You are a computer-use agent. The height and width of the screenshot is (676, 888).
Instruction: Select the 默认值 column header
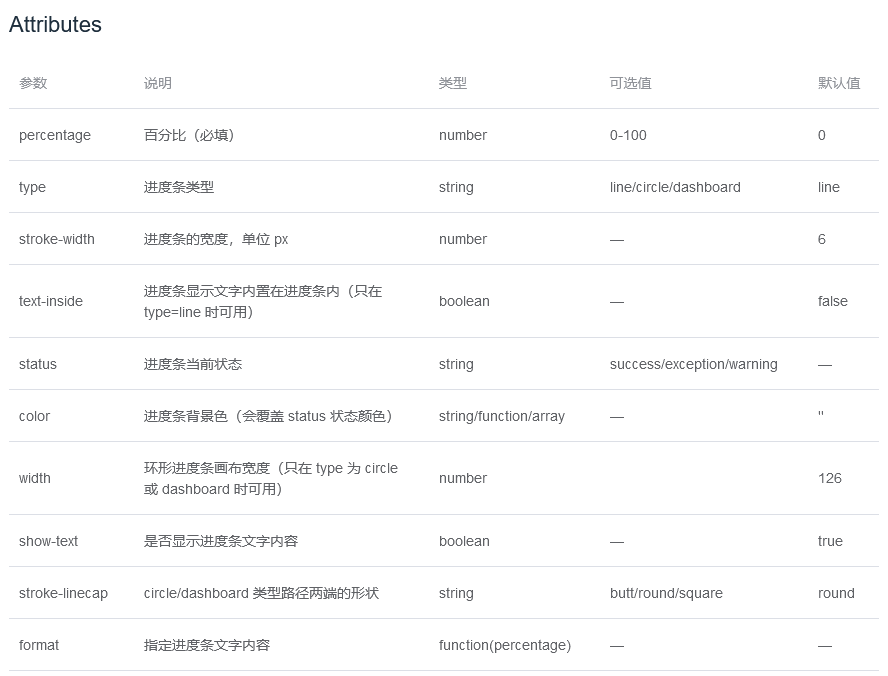[833, 83]
